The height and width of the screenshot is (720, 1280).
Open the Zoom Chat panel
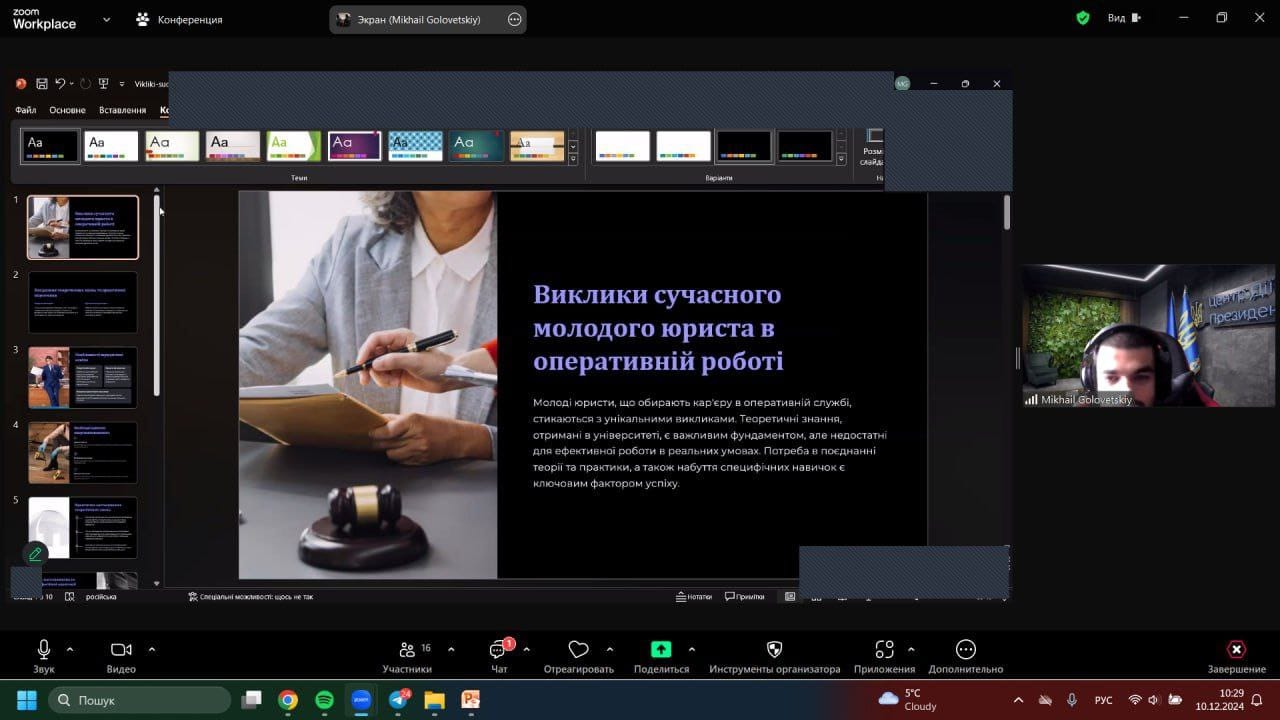pyautogui.click(x=499, y=650)
